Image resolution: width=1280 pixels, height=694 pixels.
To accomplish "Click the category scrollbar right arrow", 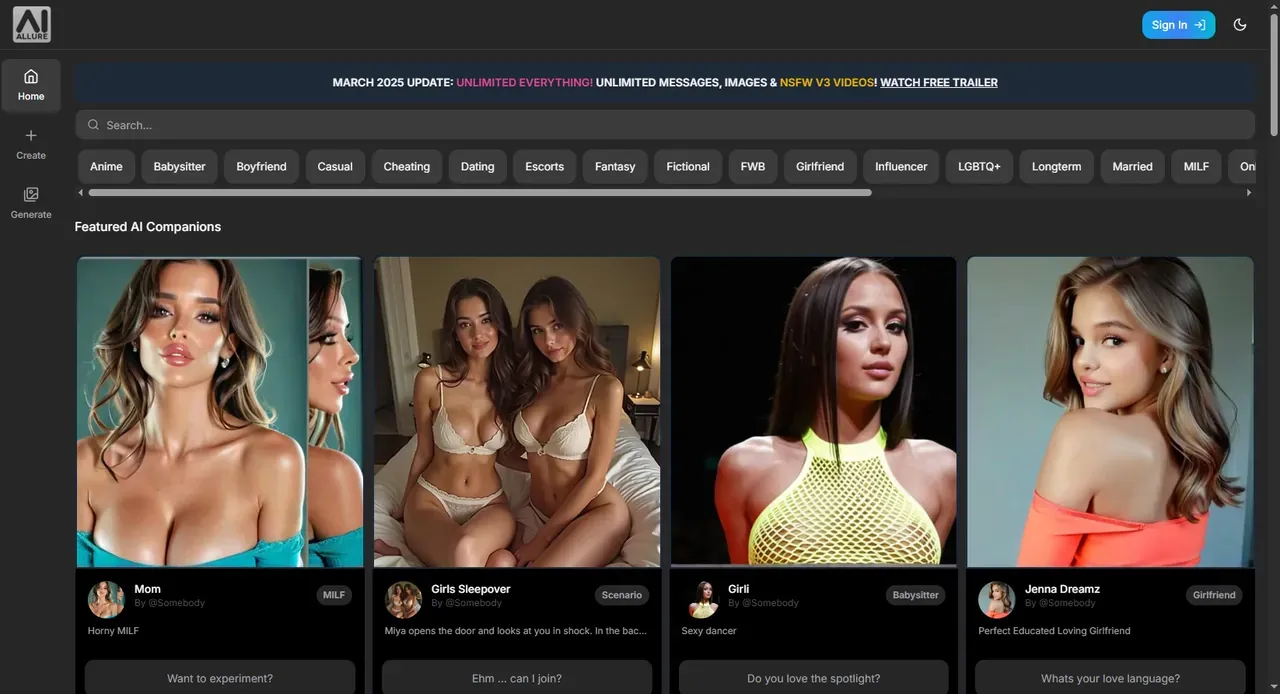I will tap(1248, 192).
